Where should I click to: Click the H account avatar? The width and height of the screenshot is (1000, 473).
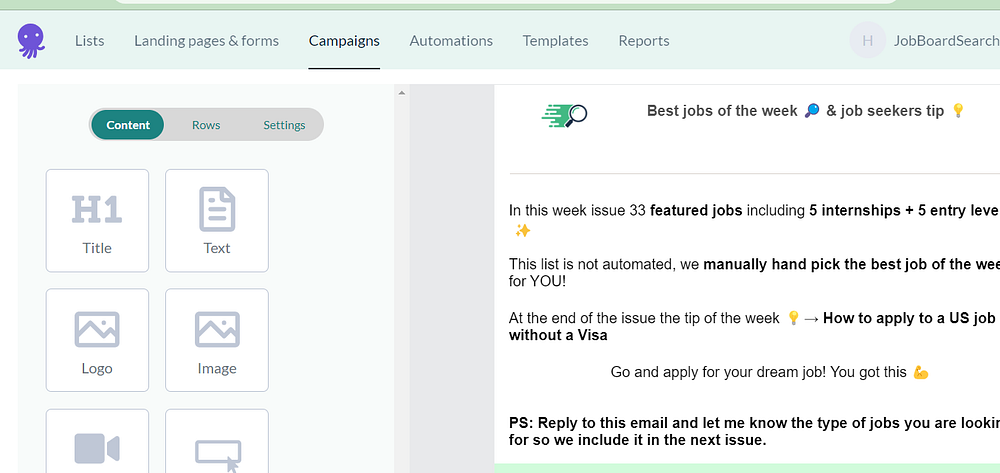click(x=867, y=41)
